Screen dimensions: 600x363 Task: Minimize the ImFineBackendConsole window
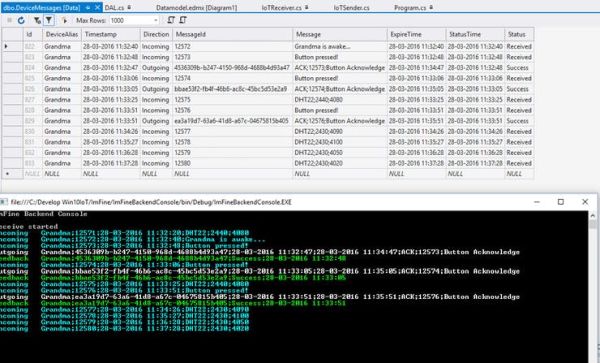tap(537, 202)
